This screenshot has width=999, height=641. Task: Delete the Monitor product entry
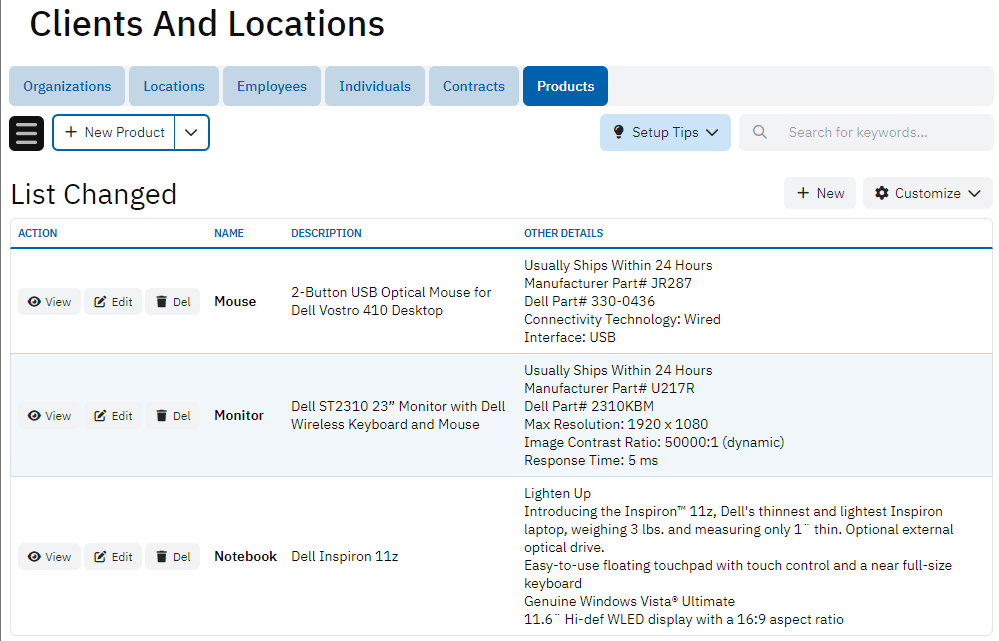pyautogui.click(x=173, y=416)
